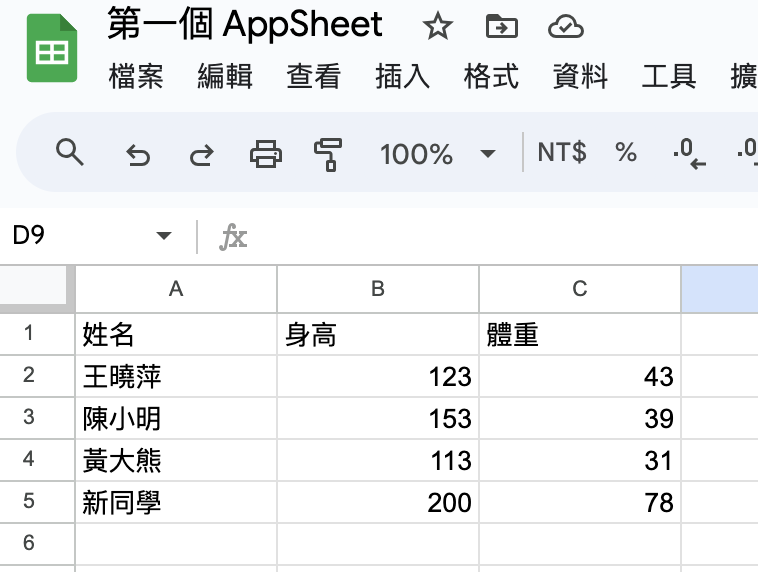Viewport: 758px width, 572px height.
Task: Open the 格式 menu
Action: pyautogui.click(x=491, y=76)
